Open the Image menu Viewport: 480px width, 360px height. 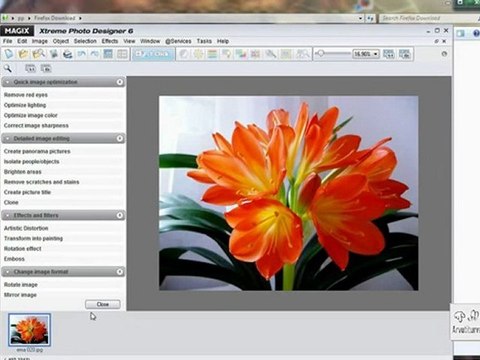click(40, 41)
